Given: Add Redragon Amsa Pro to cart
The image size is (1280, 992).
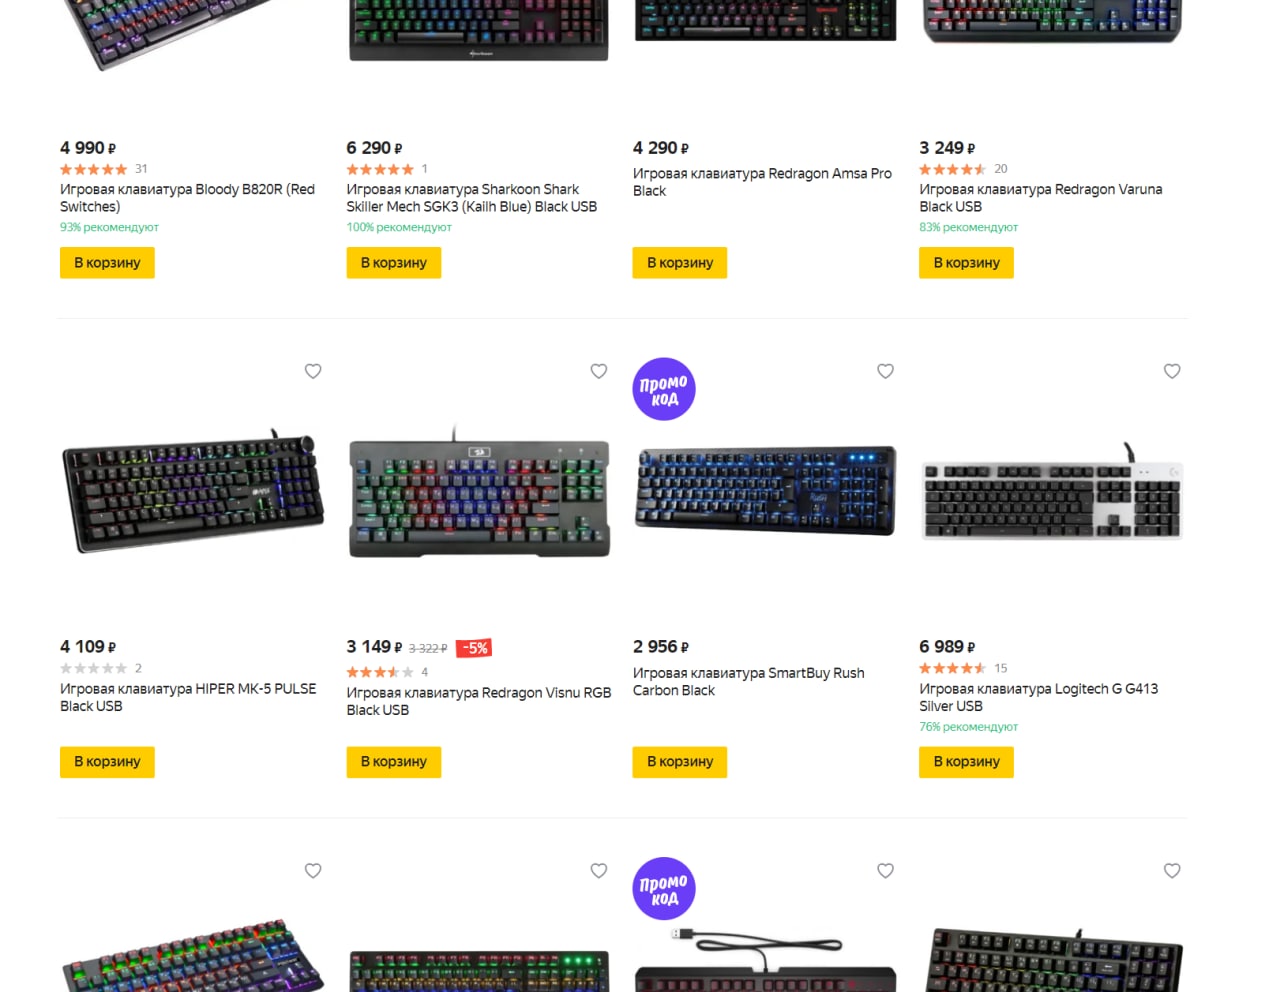Looking at the screenshot, I should (680, 263).
